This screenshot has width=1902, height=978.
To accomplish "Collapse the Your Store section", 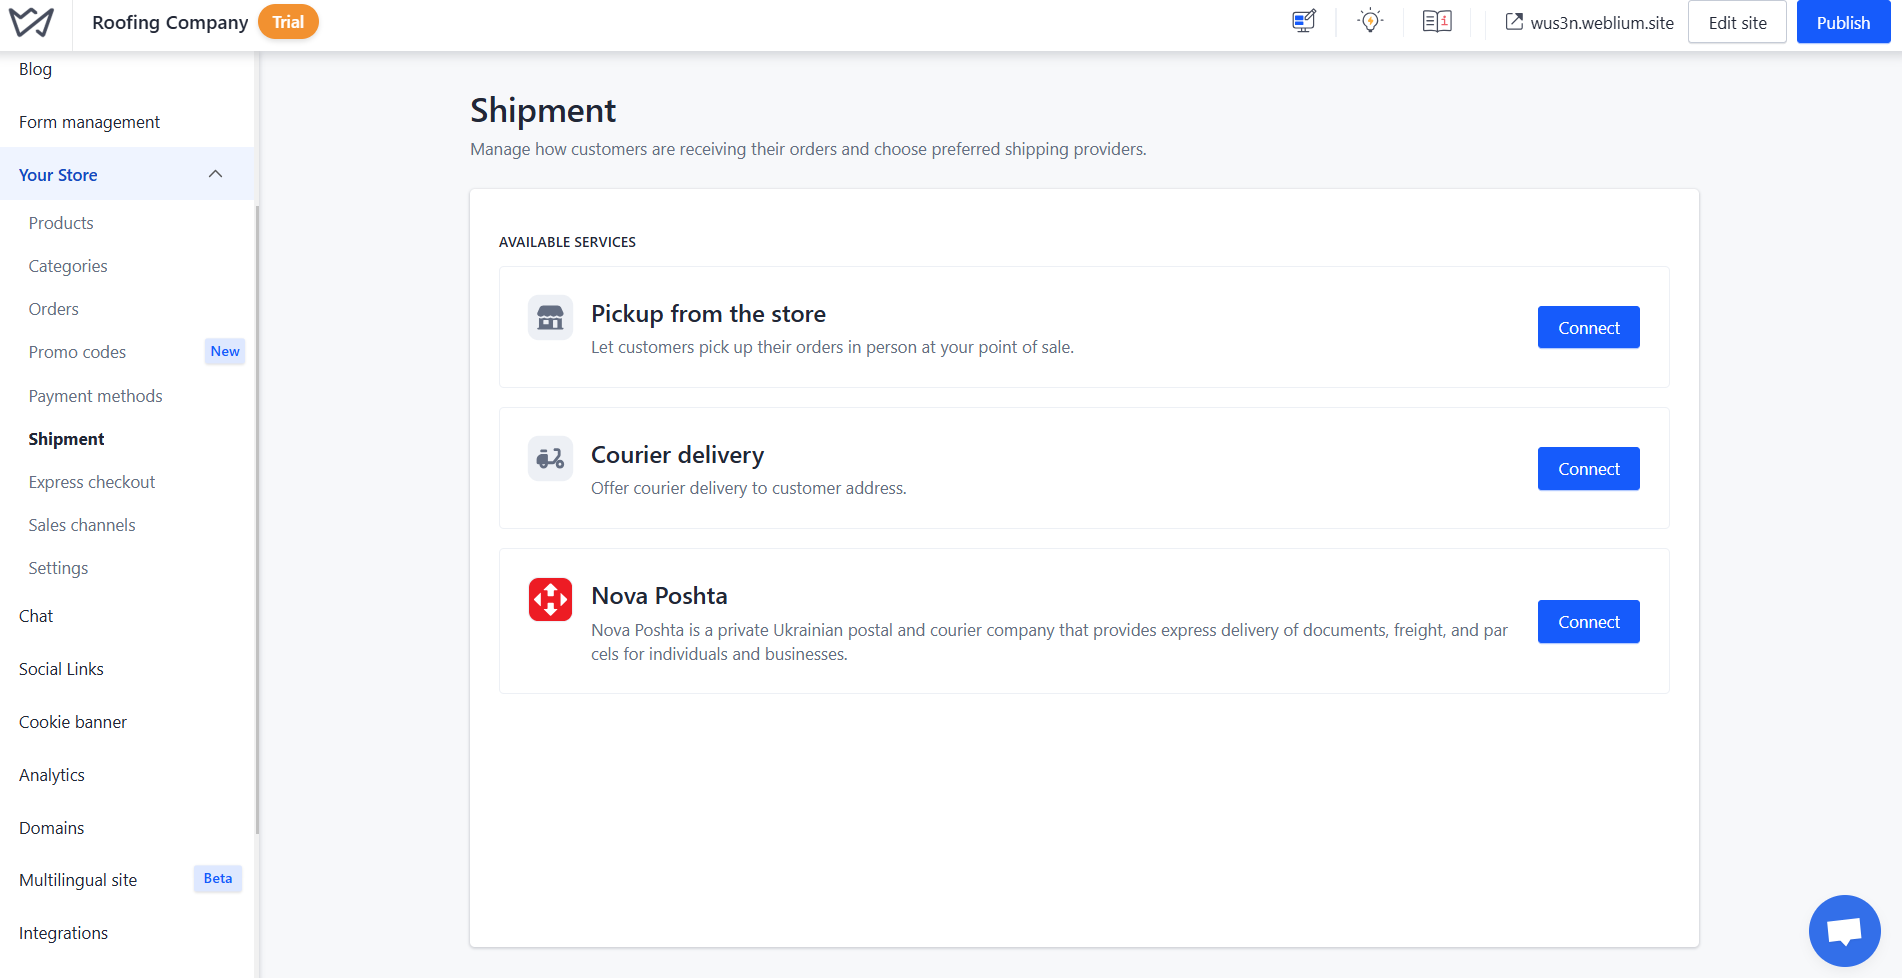I will (215, 175).
